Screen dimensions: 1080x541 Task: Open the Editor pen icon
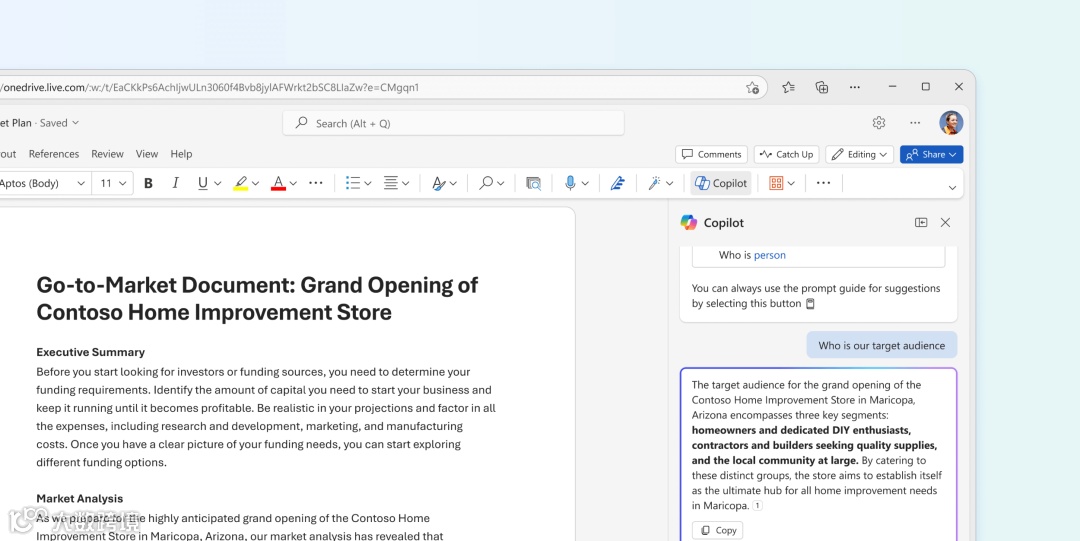click(x=618, y=183)
